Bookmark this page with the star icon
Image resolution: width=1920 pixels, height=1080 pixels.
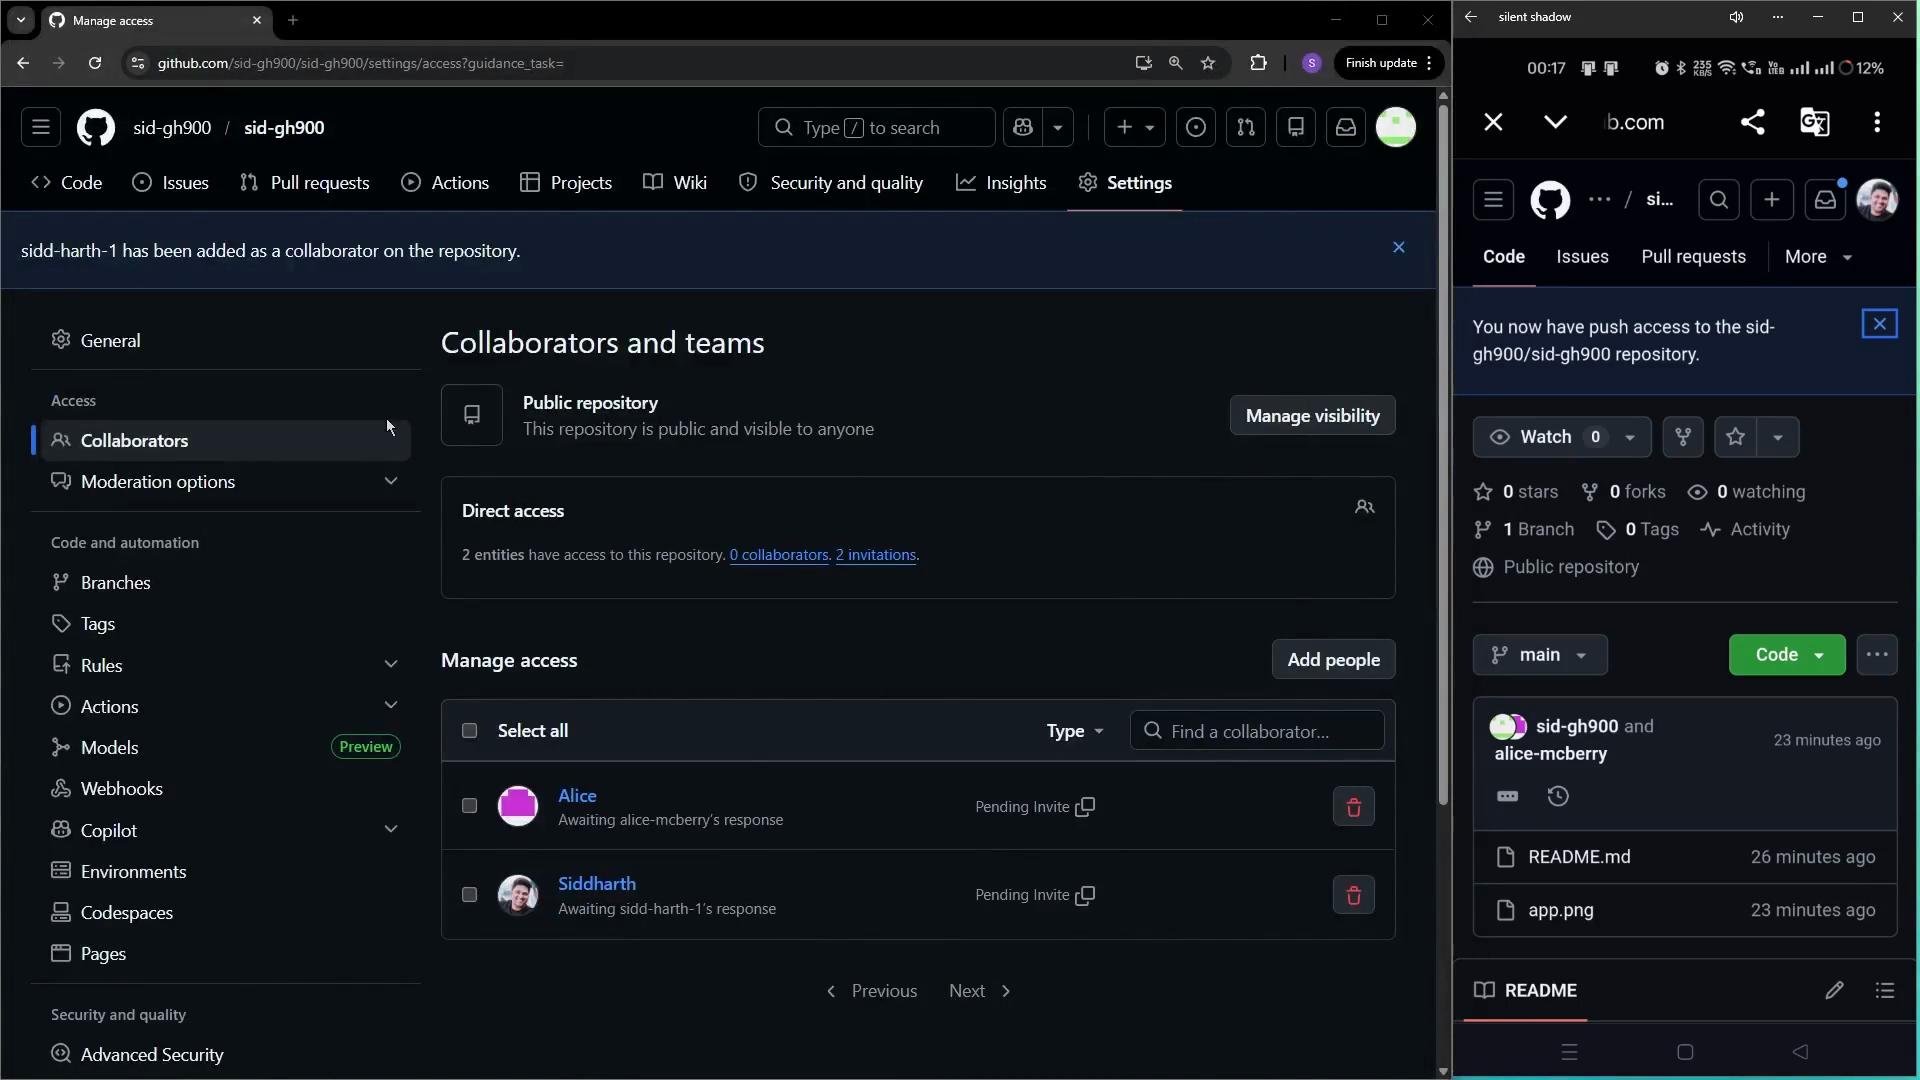click(x=1208, y=63)
